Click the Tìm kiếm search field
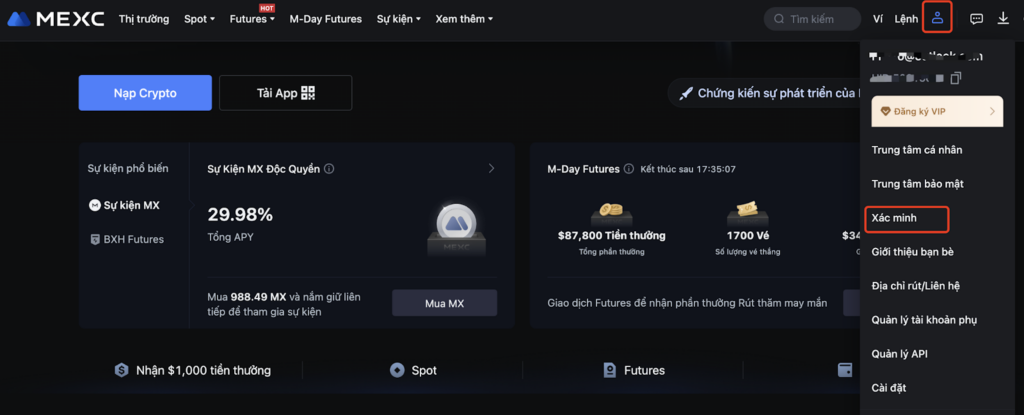Image resolution: width=1024 pixels, height=415 pixels. coord(812,19)
